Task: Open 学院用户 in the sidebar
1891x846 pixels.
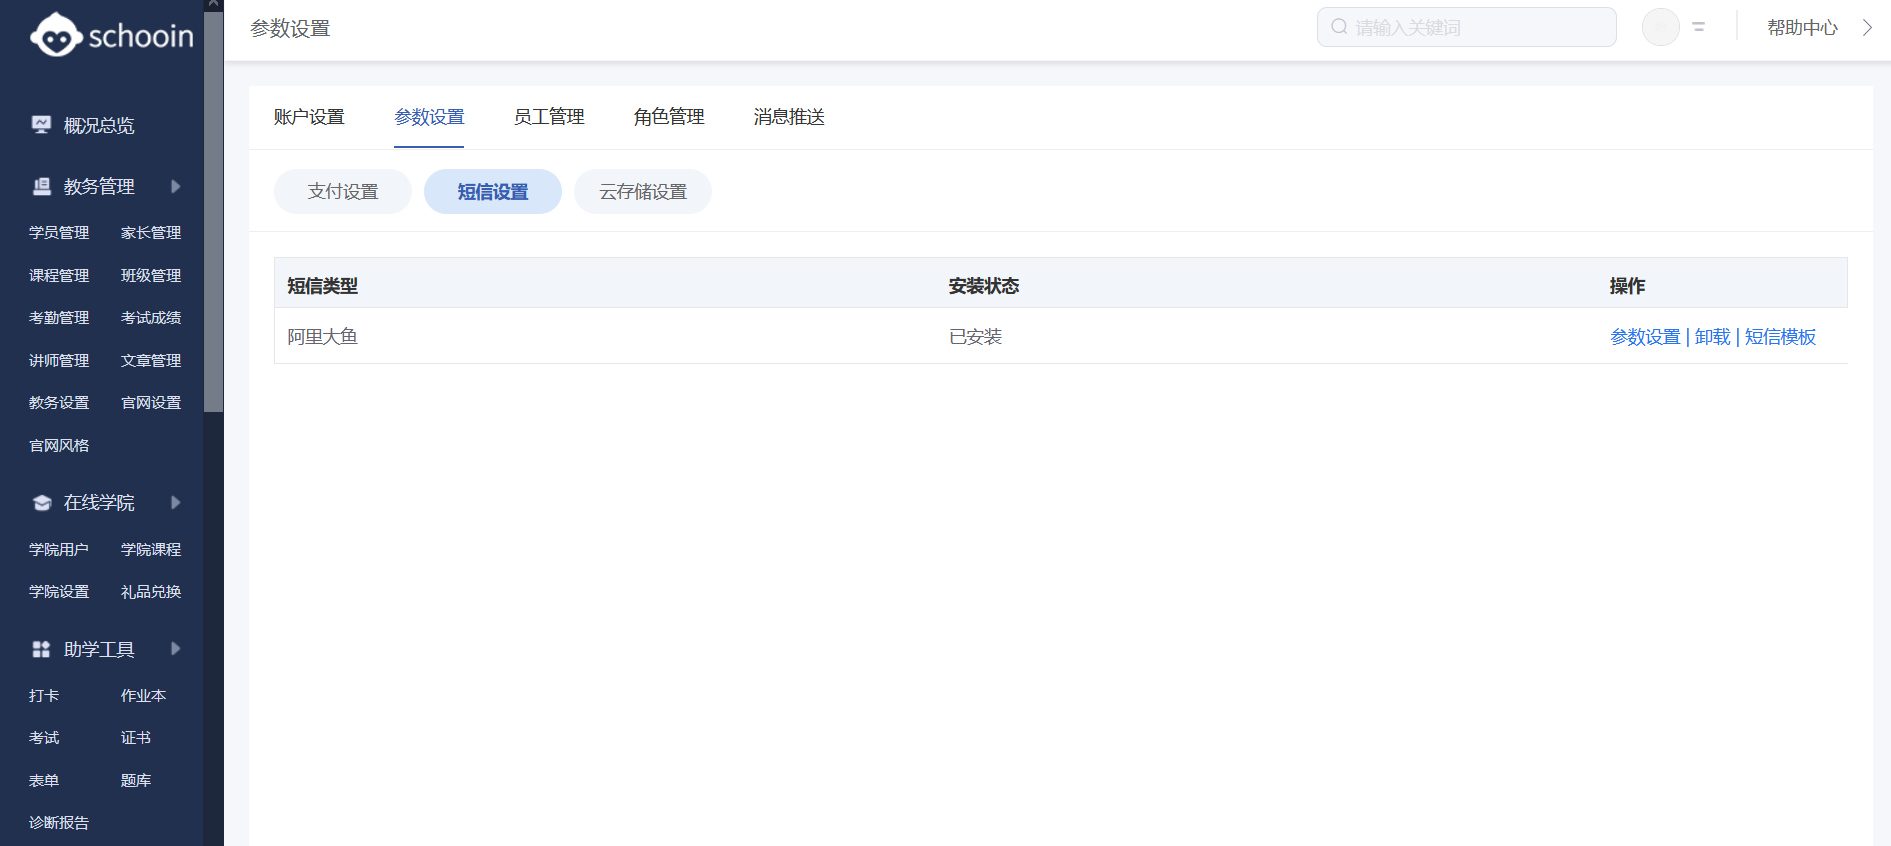Action: pyautogui.click(x=59, y=549)
